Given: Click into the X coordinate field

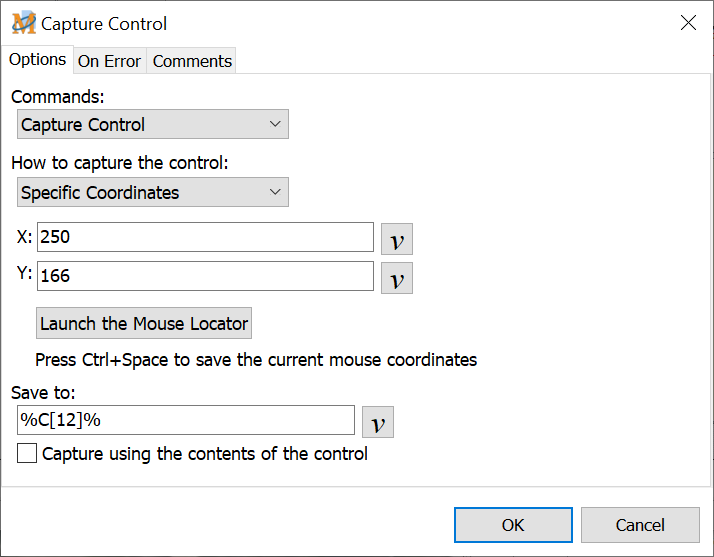Looking at the screenshot, I should [x=205, y=238].
